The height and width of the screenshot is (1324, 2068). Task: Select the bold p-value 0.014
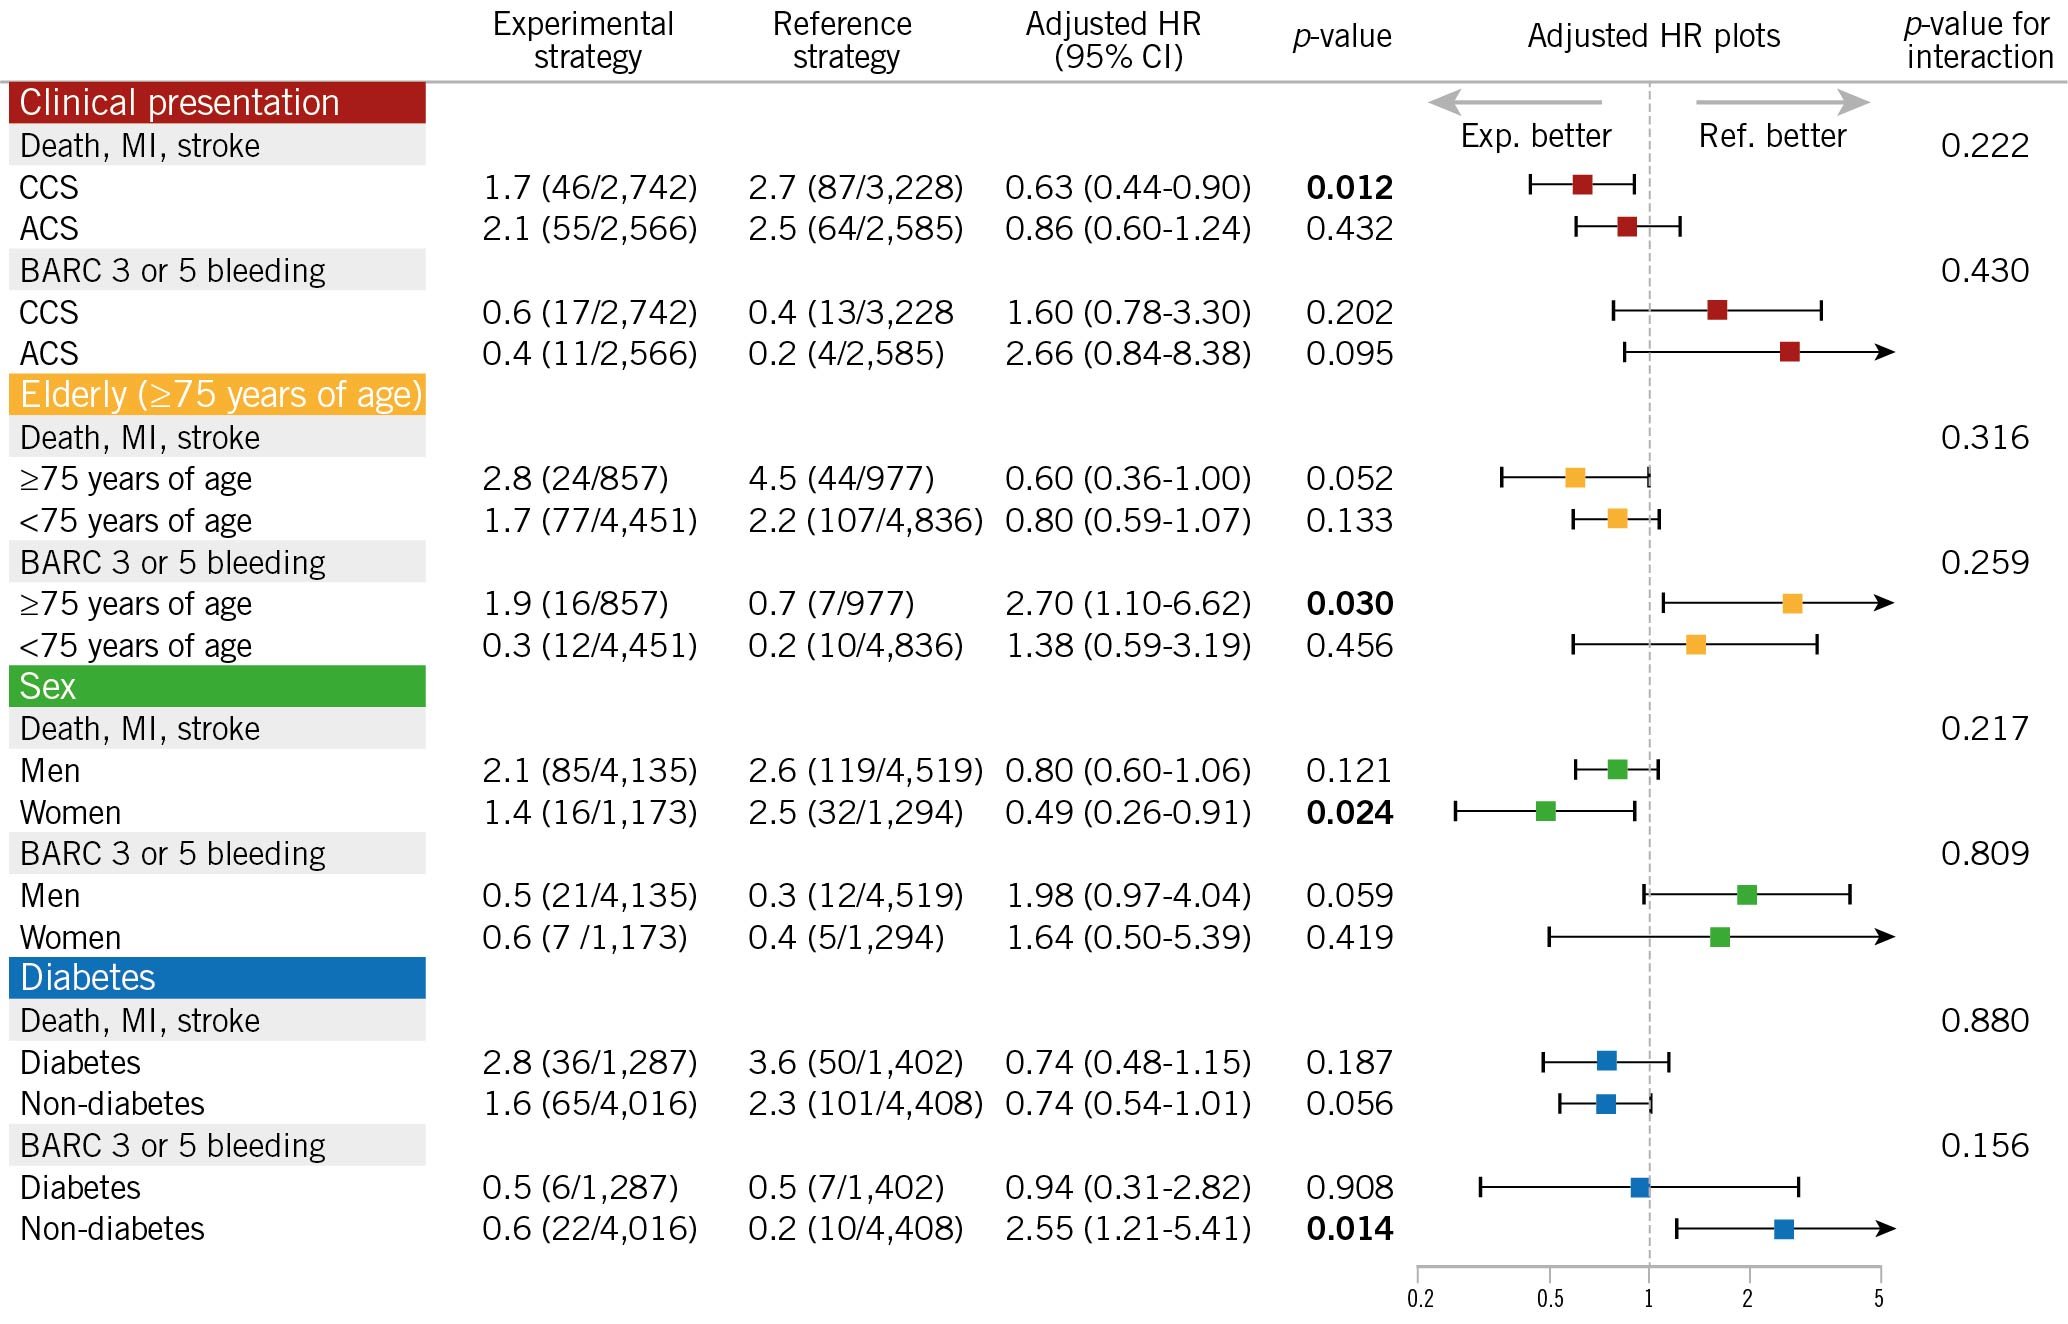(x=1349, y=1229)
